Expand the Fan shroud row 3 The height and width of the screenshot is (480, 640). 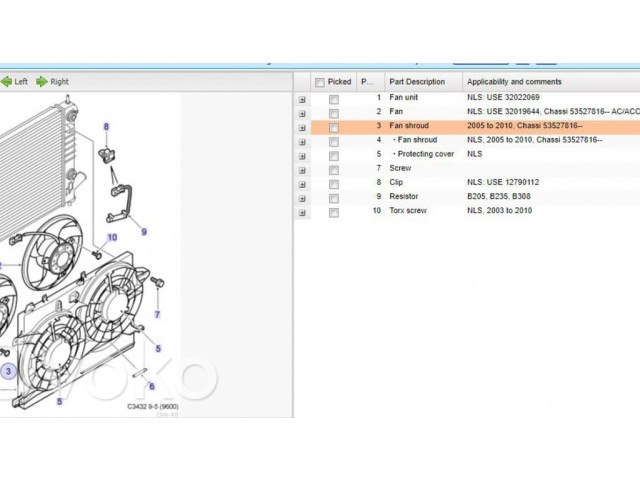tap(302, 127)
